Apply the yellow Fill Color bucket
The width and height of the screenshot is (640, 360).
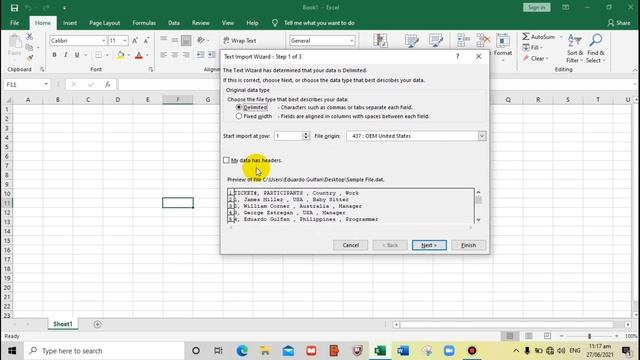pyautogui.click(x=121, y=55)
